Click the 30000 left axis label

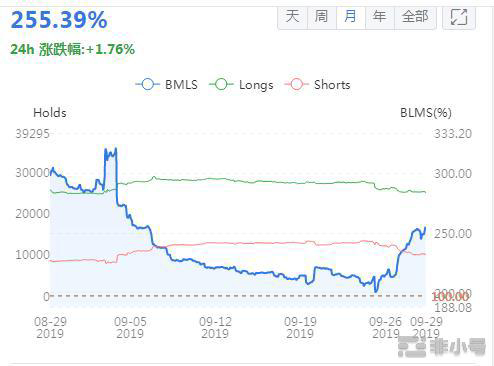click(32, 173)
